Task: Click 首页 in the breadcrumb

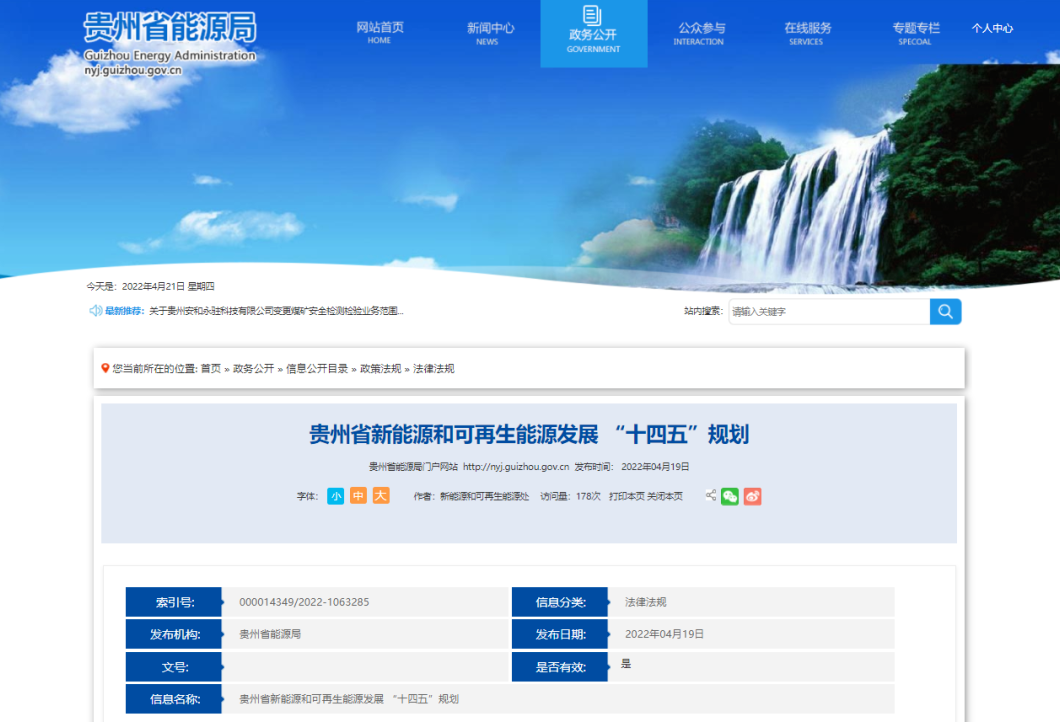Action: (x=211, y=368)
